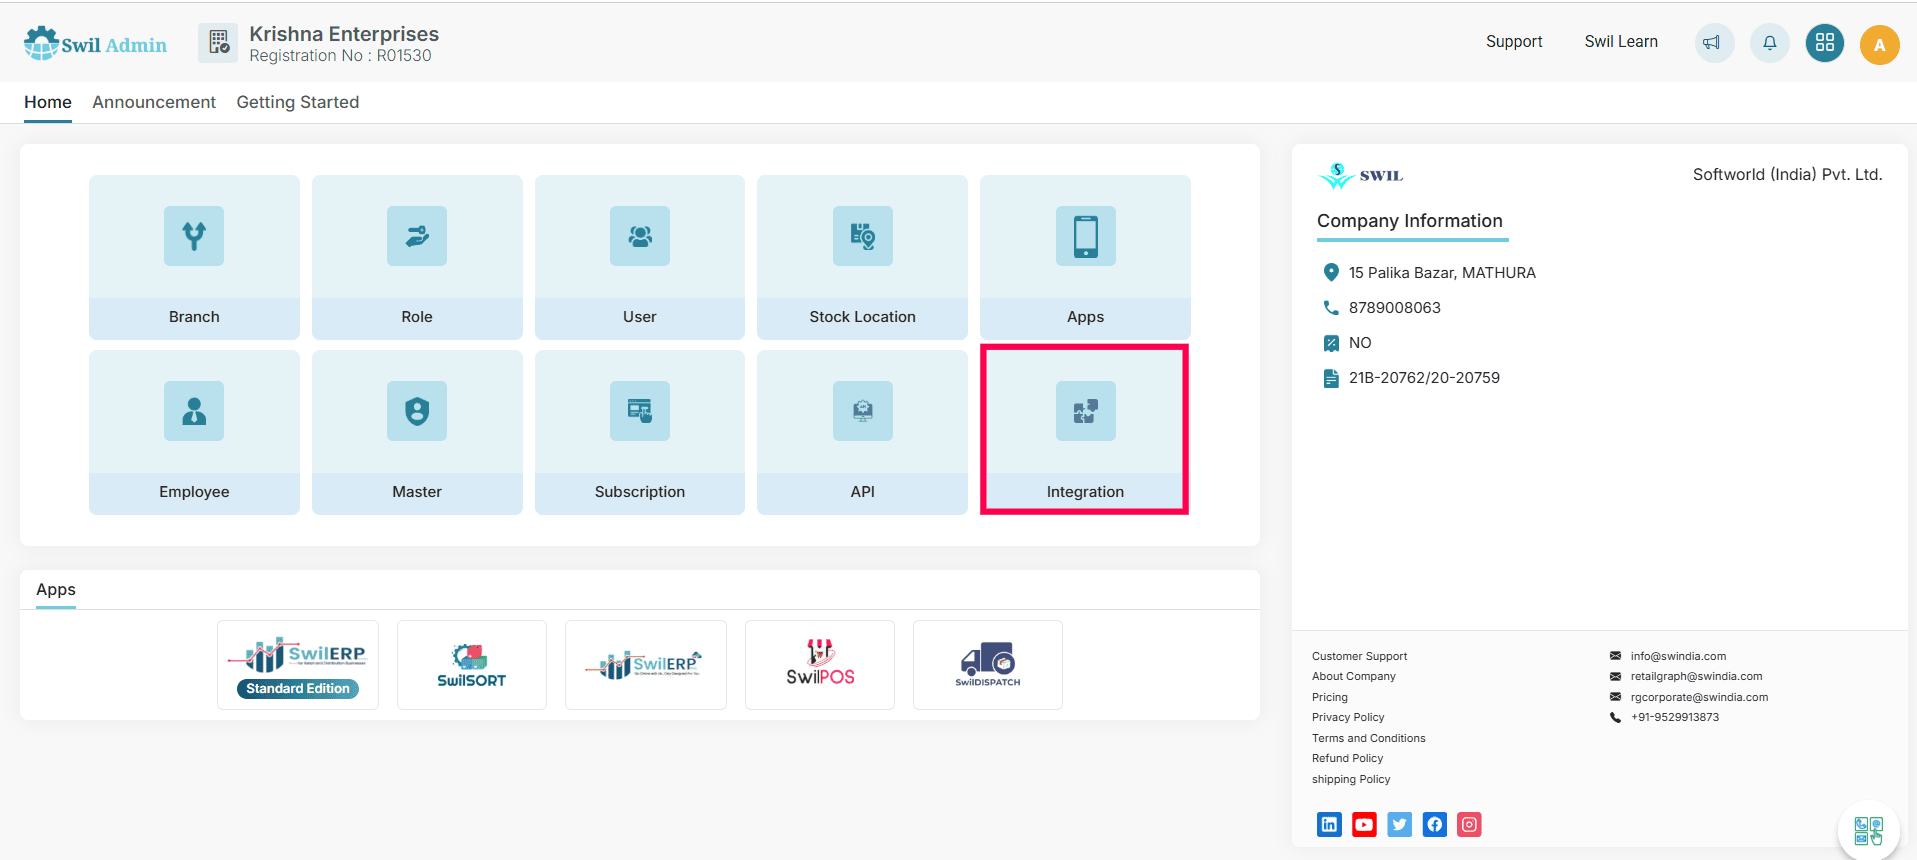
Task: Click the company building icon
Action: click(218, 43)
